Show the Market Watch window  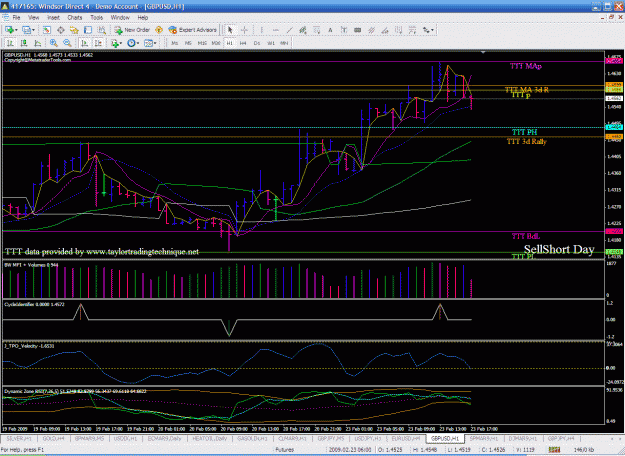[x=47, y=30]
